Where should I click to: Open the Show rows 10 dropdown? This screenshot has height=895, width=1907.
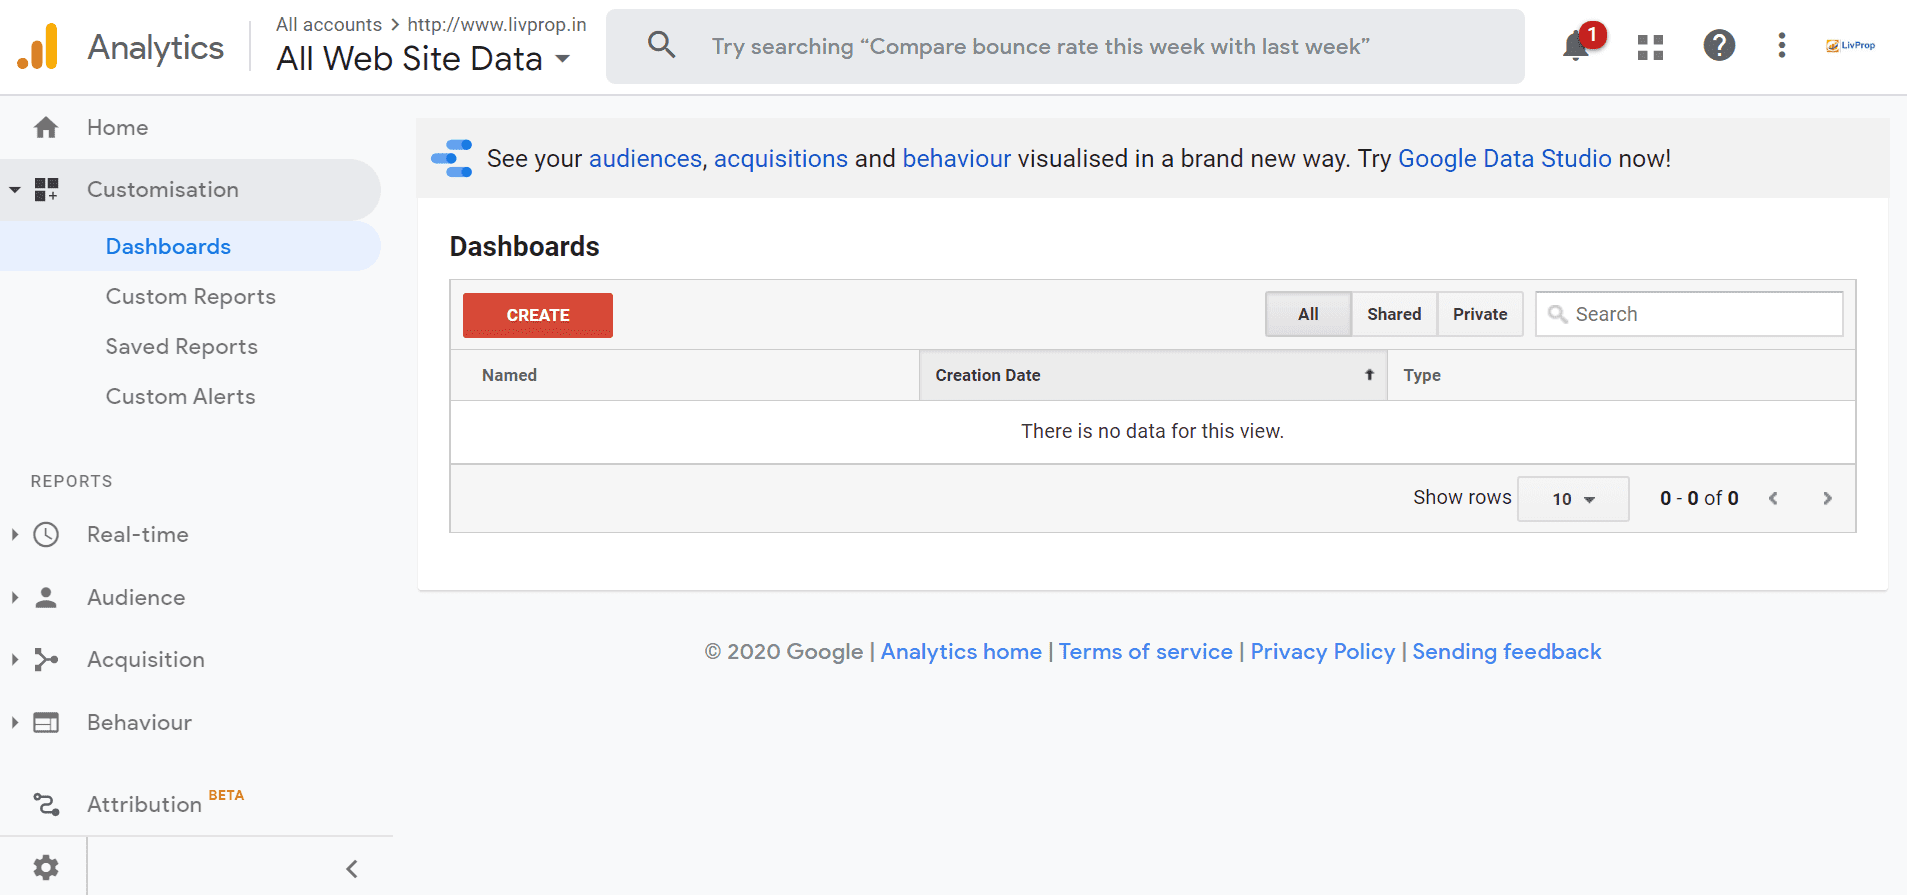(x=1572, y=499)
